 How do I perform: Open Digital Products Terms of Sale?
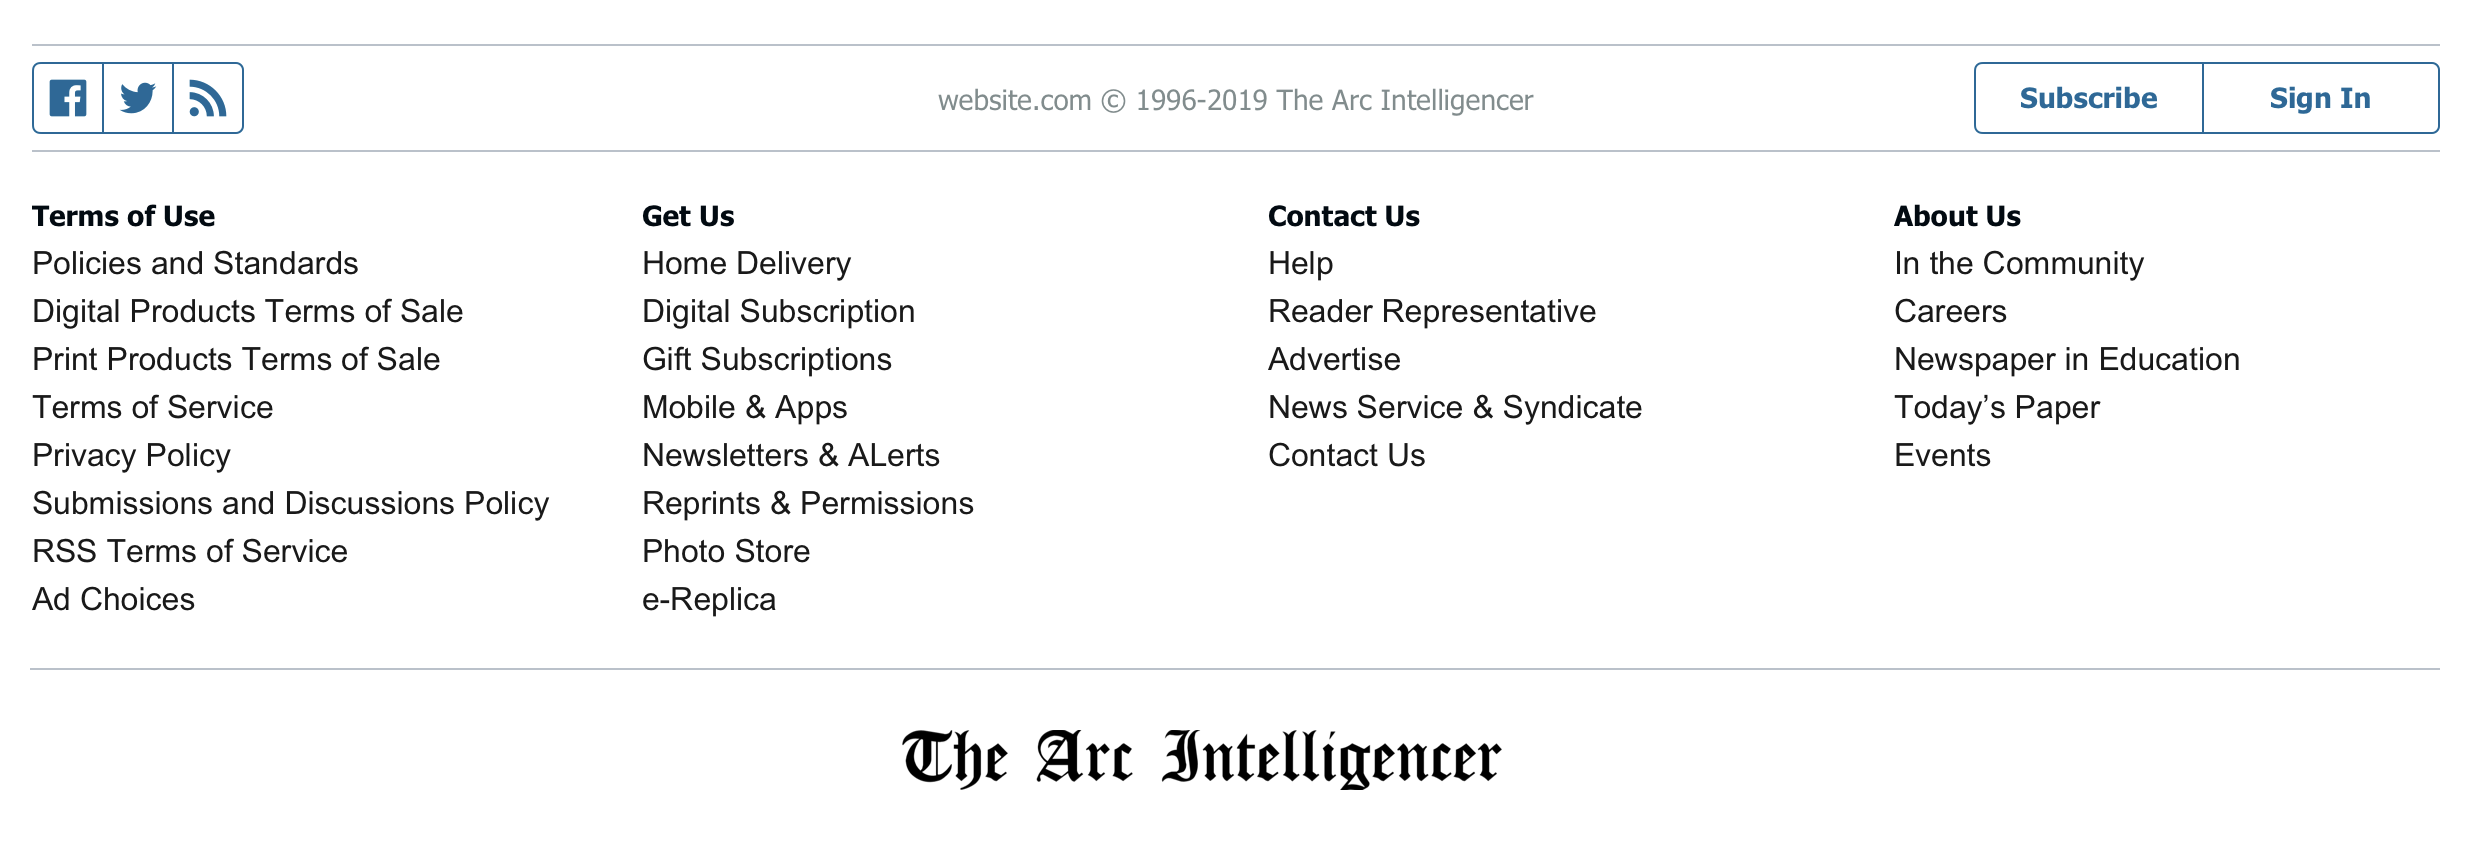[x=247, y=311]
